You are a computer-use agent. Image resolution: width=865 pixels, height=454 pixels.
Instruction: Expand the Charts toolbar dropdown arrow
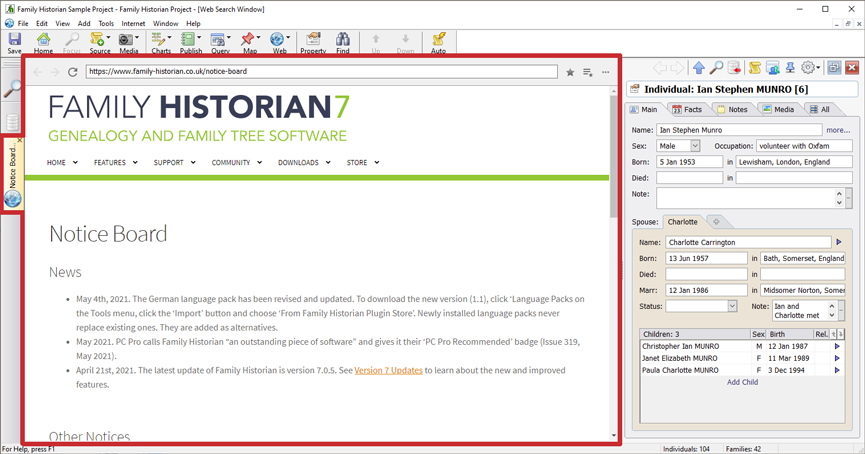tap(169, 38)
